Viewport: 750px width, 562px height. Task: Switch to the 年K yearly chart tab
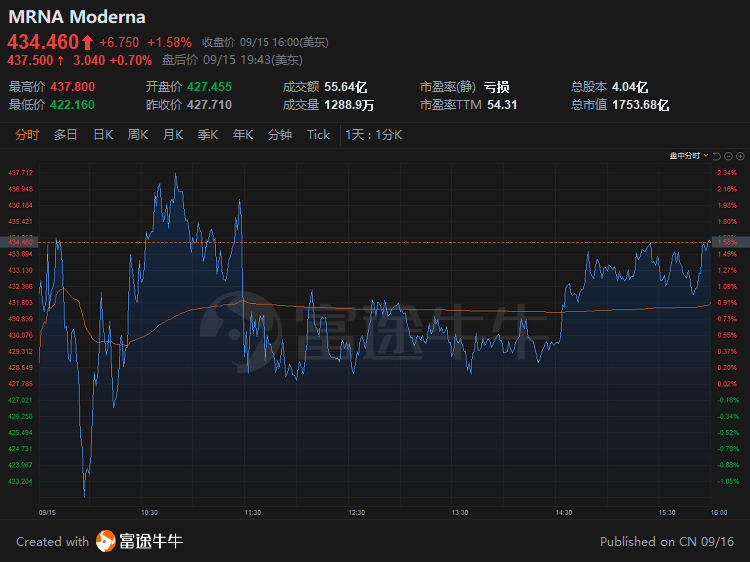[x=243, y=135]
